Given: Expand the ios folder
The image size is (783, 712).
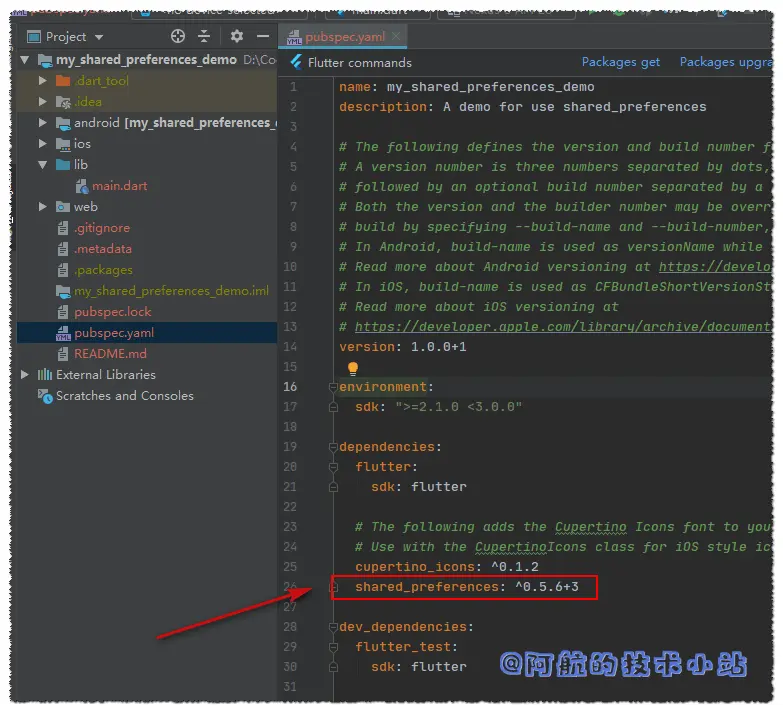Looking at the screenshot, I should 42,143.
